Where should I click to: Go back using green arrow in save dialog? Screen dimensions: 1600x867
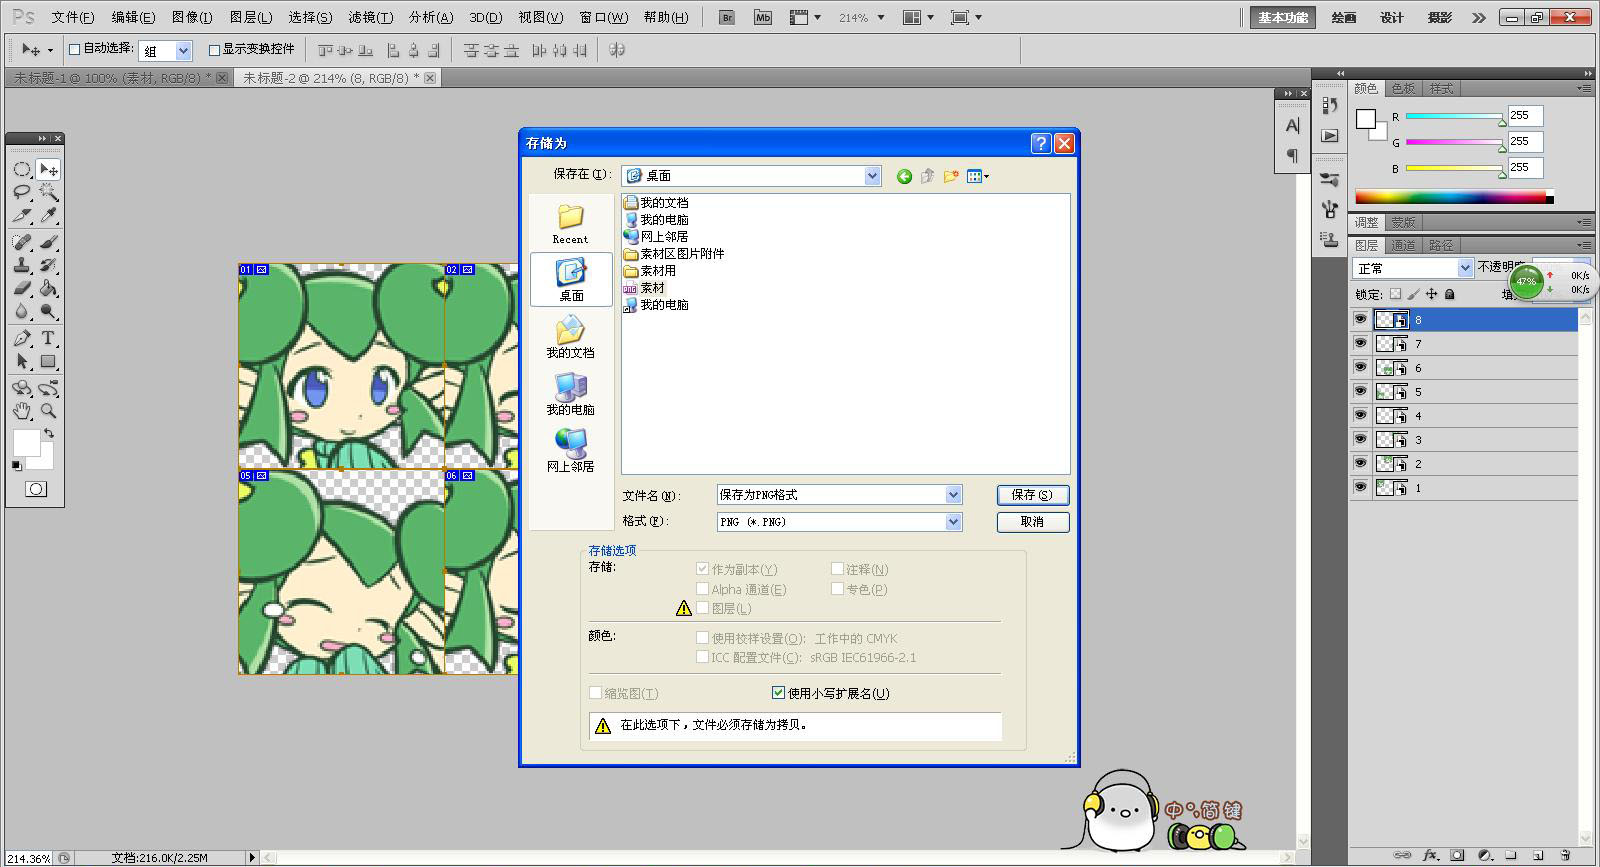904,176
